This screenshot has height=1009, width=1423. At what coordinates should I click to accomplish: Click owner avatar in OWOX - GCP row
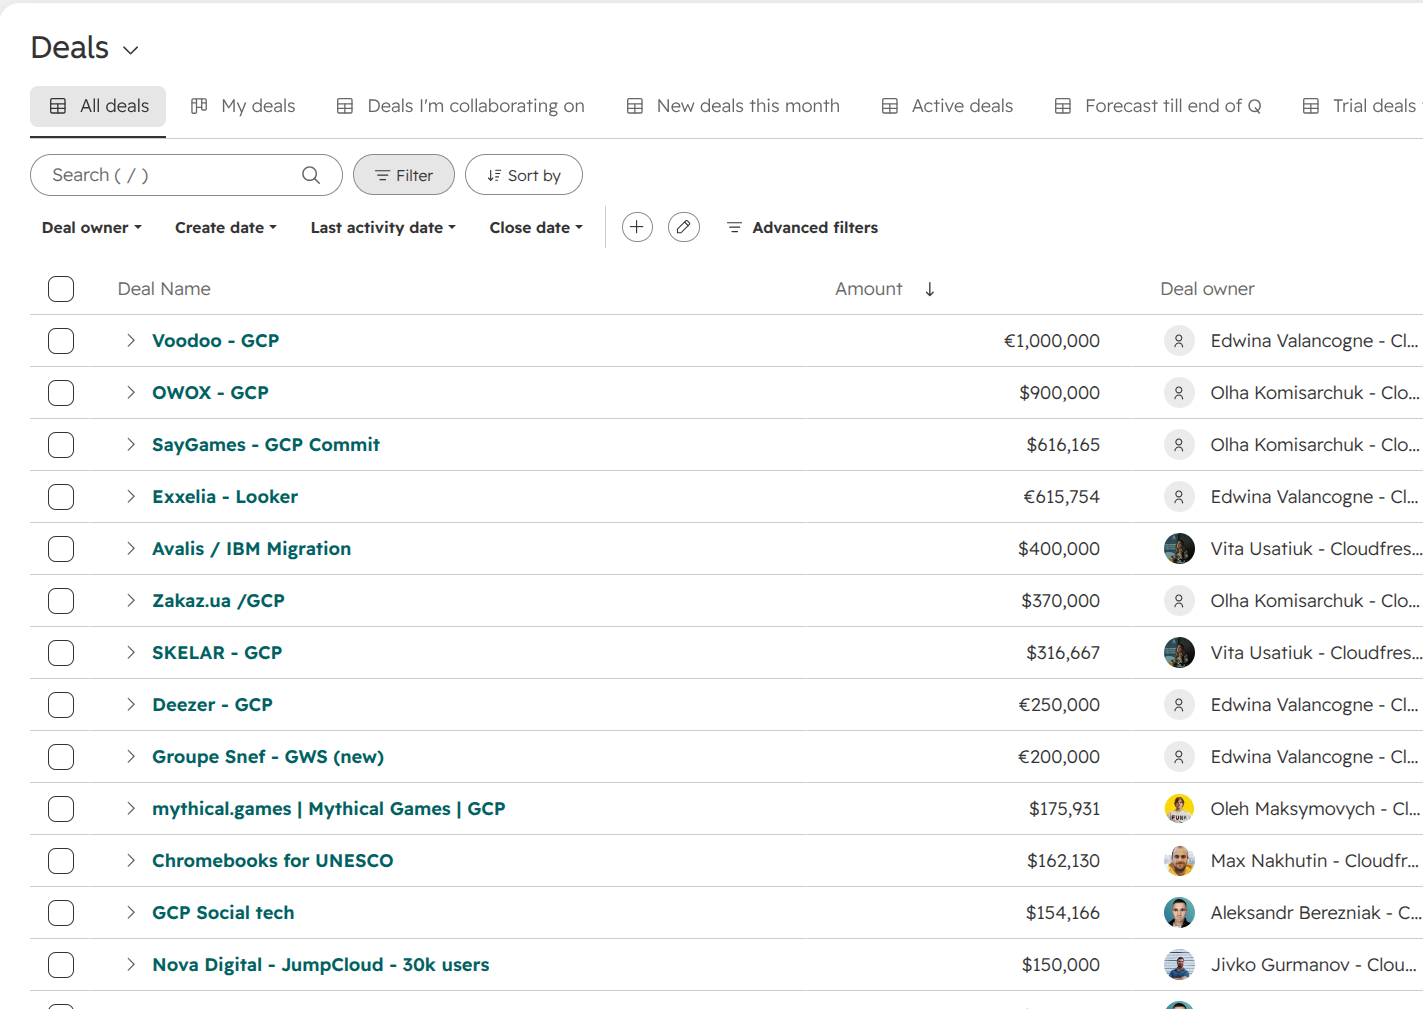[x=1179, y=393]
